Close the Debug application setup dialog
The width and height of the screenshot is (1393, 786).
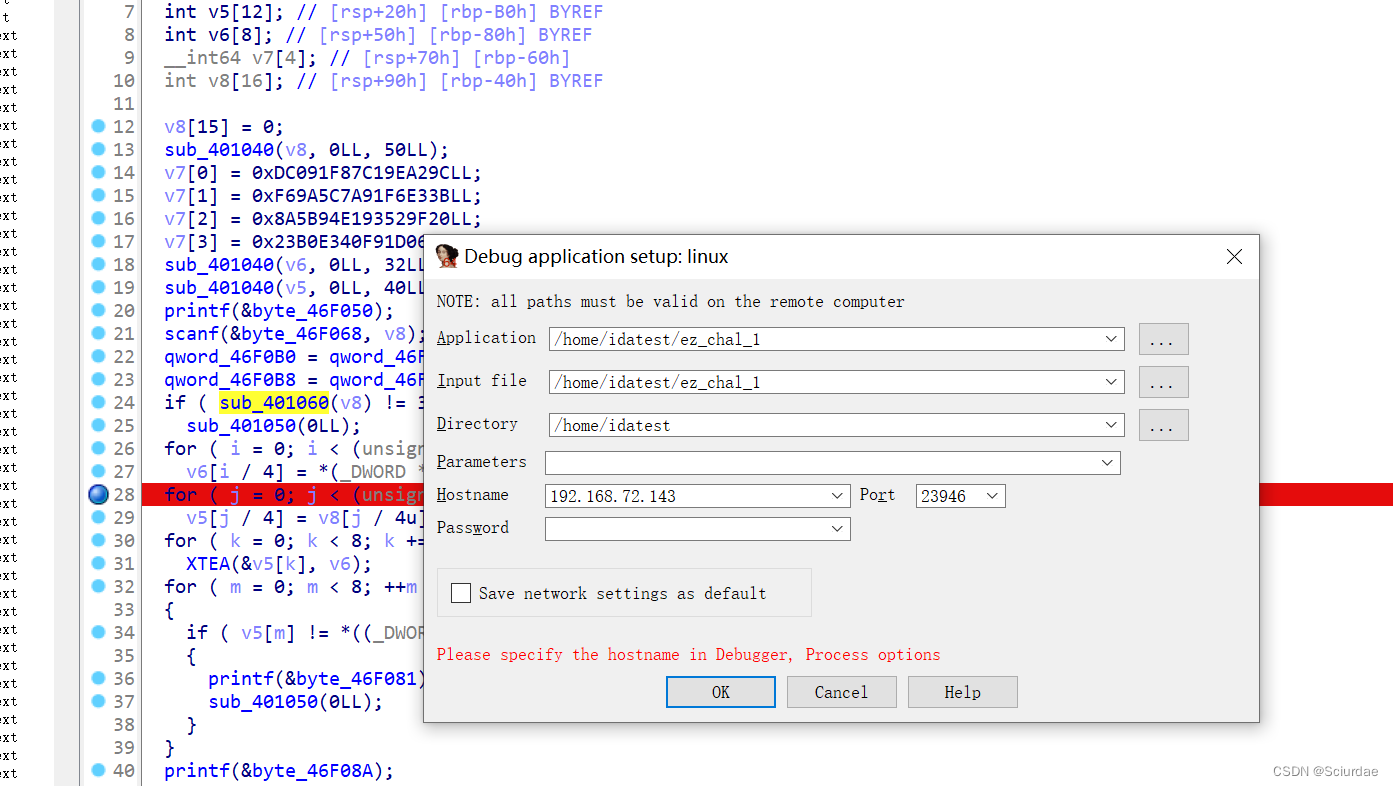1234,257
